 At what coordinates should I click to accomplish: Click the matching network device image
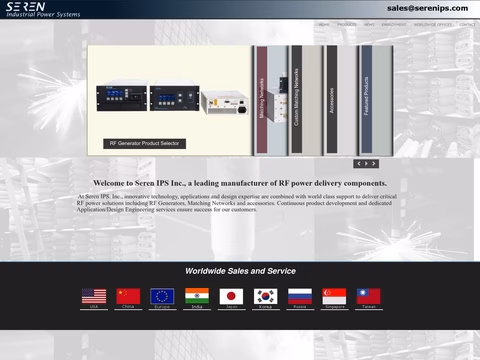277,99
